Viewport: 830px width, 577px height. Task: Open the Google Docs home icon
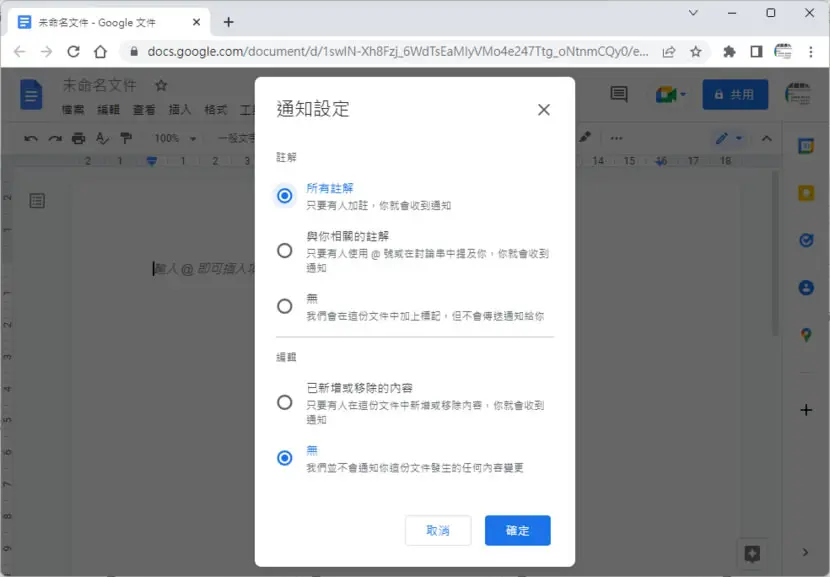click(x=31, y=94)
